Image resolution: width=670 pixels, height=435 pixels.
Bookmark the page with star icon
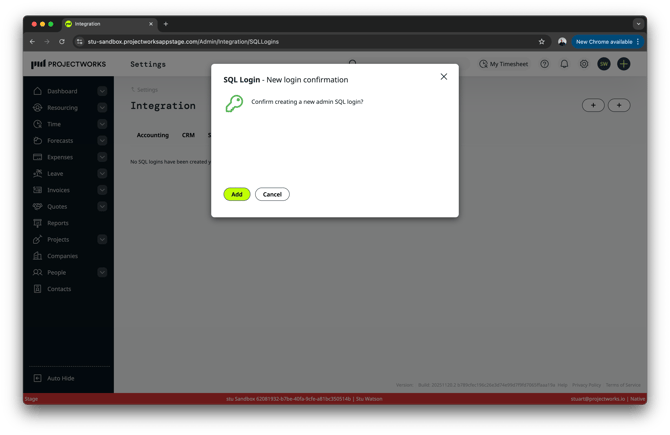[x=542, y=42]
